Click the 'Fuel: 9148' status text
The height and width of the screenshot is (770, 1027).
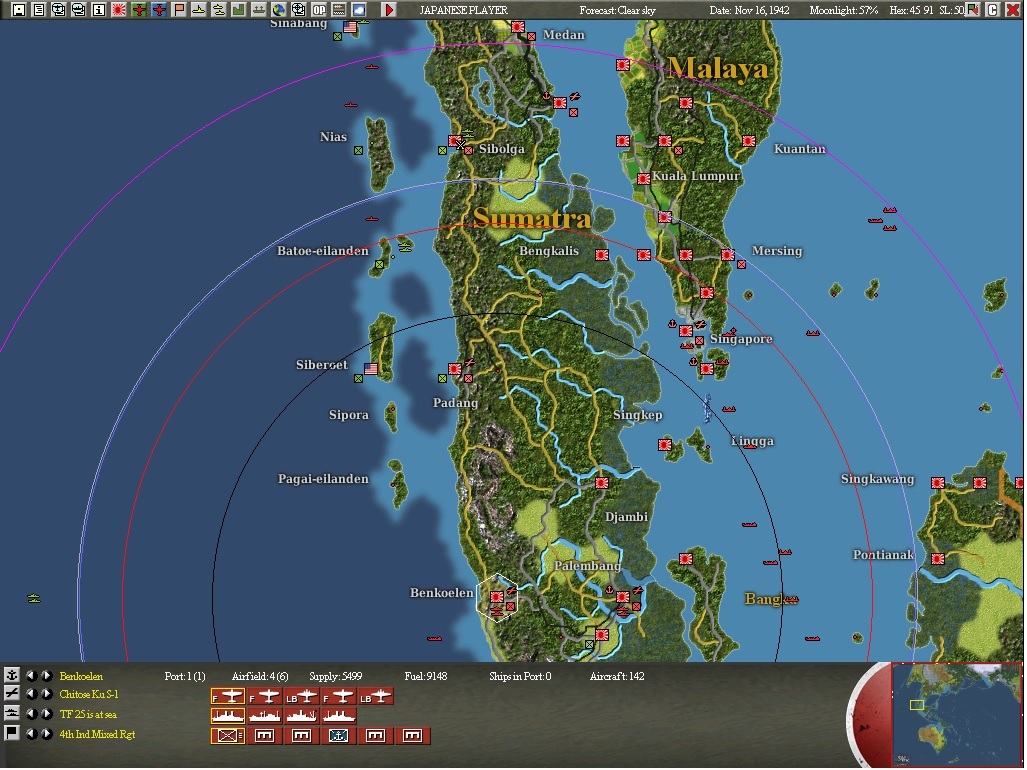(x=426, y=676)
